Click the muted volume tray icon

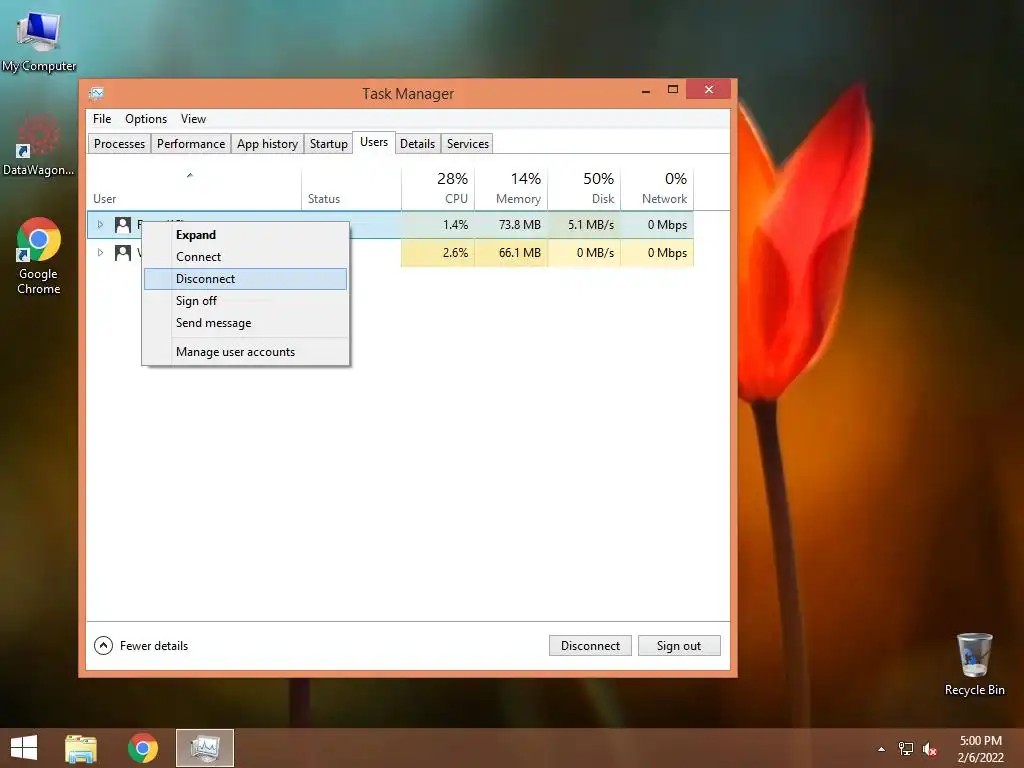pyautogui.click(x=930, y=749)
